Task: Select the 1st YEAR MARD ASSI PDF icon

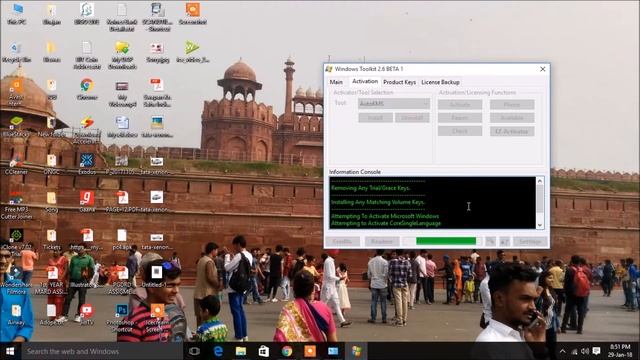Action: click(51, 280)
